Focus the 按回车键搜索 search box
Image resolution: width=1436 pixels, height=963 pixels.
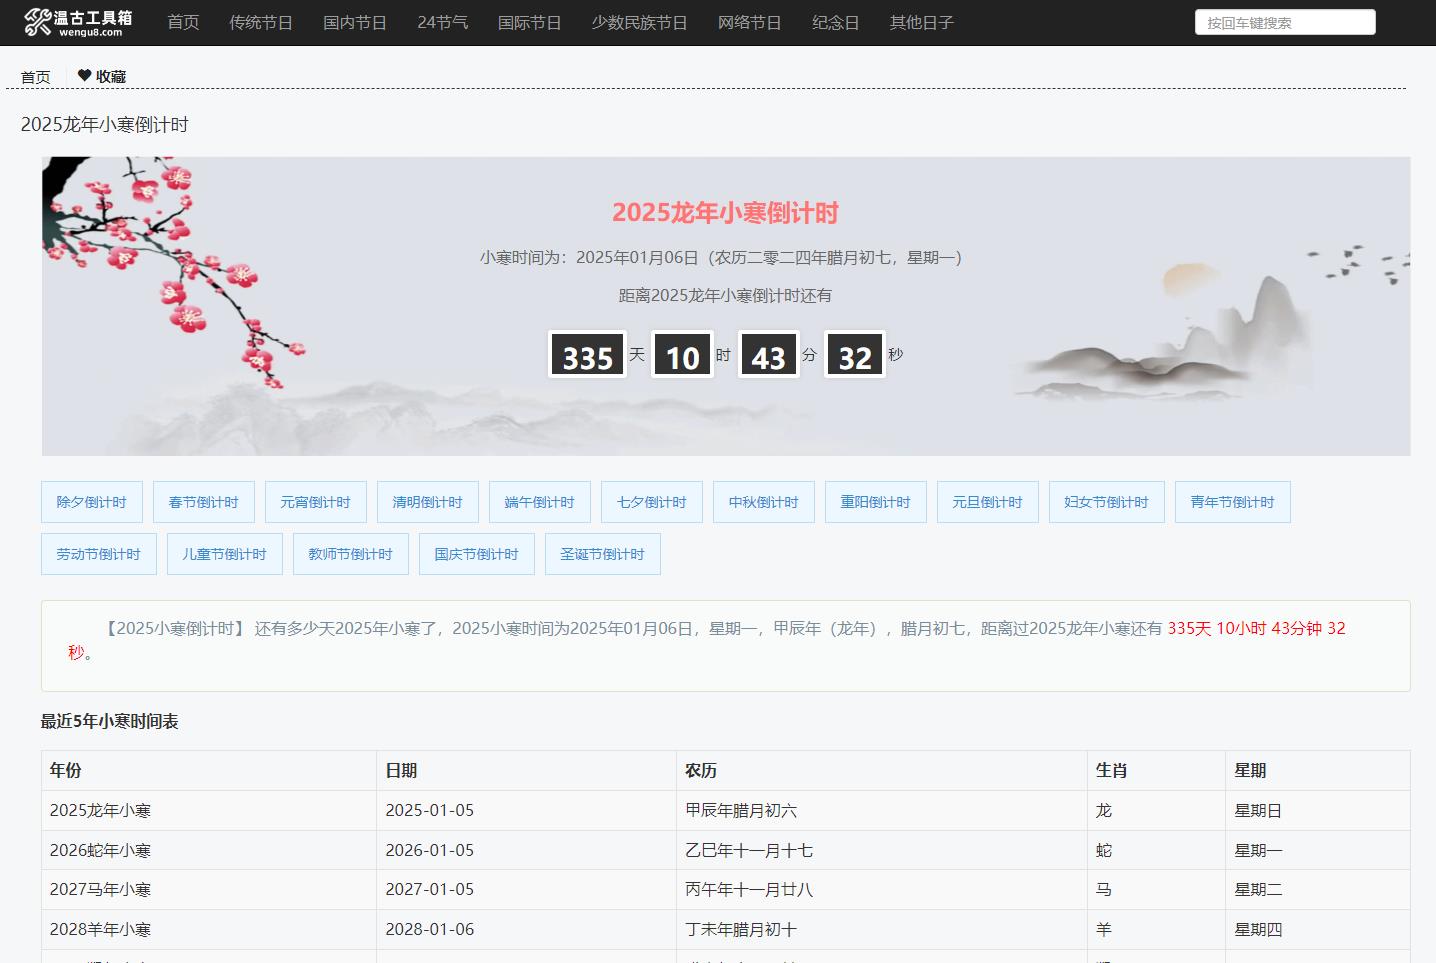pos(1284,22)
